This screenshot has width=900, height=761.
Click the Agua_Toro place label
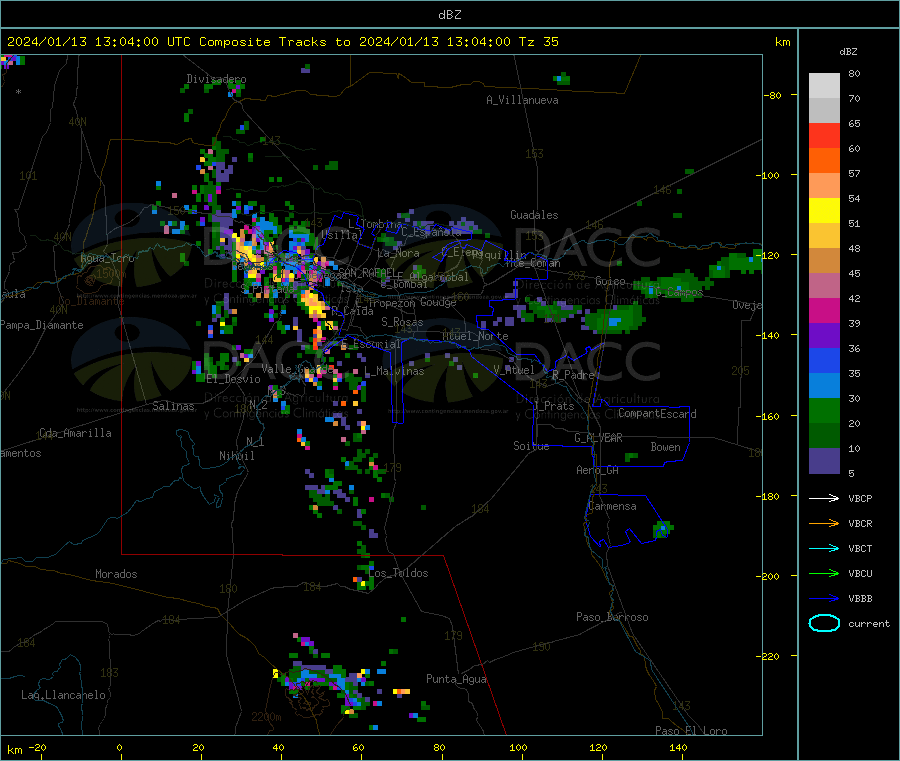107,258
